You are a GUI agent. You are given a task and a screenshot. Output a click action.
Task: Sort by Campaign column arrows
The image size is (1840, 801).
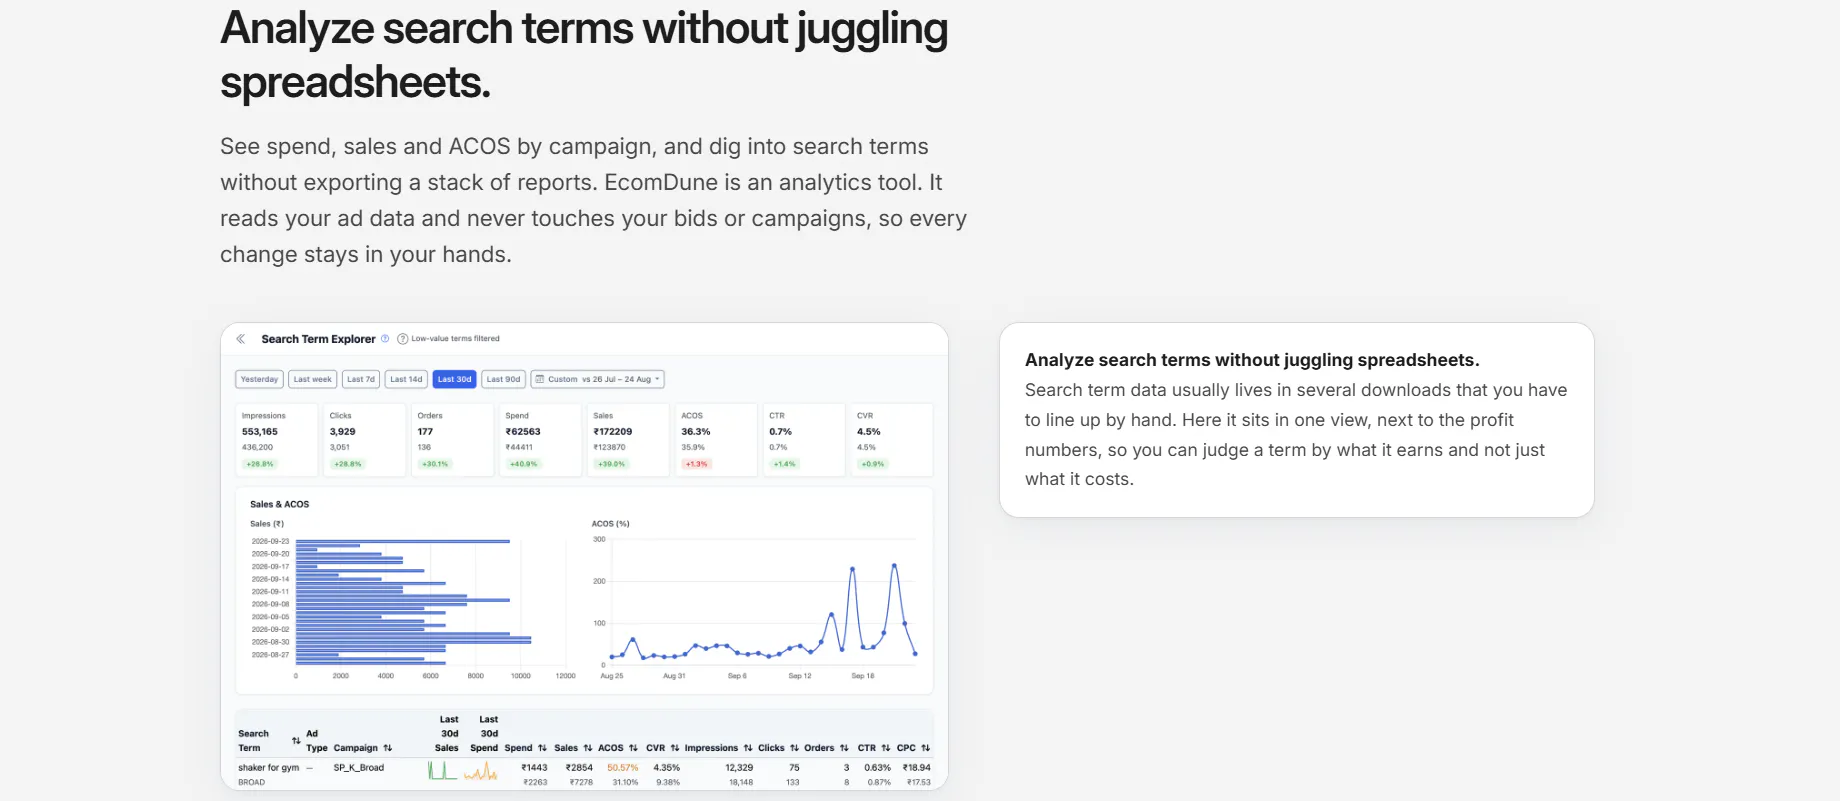click(388, 748)
